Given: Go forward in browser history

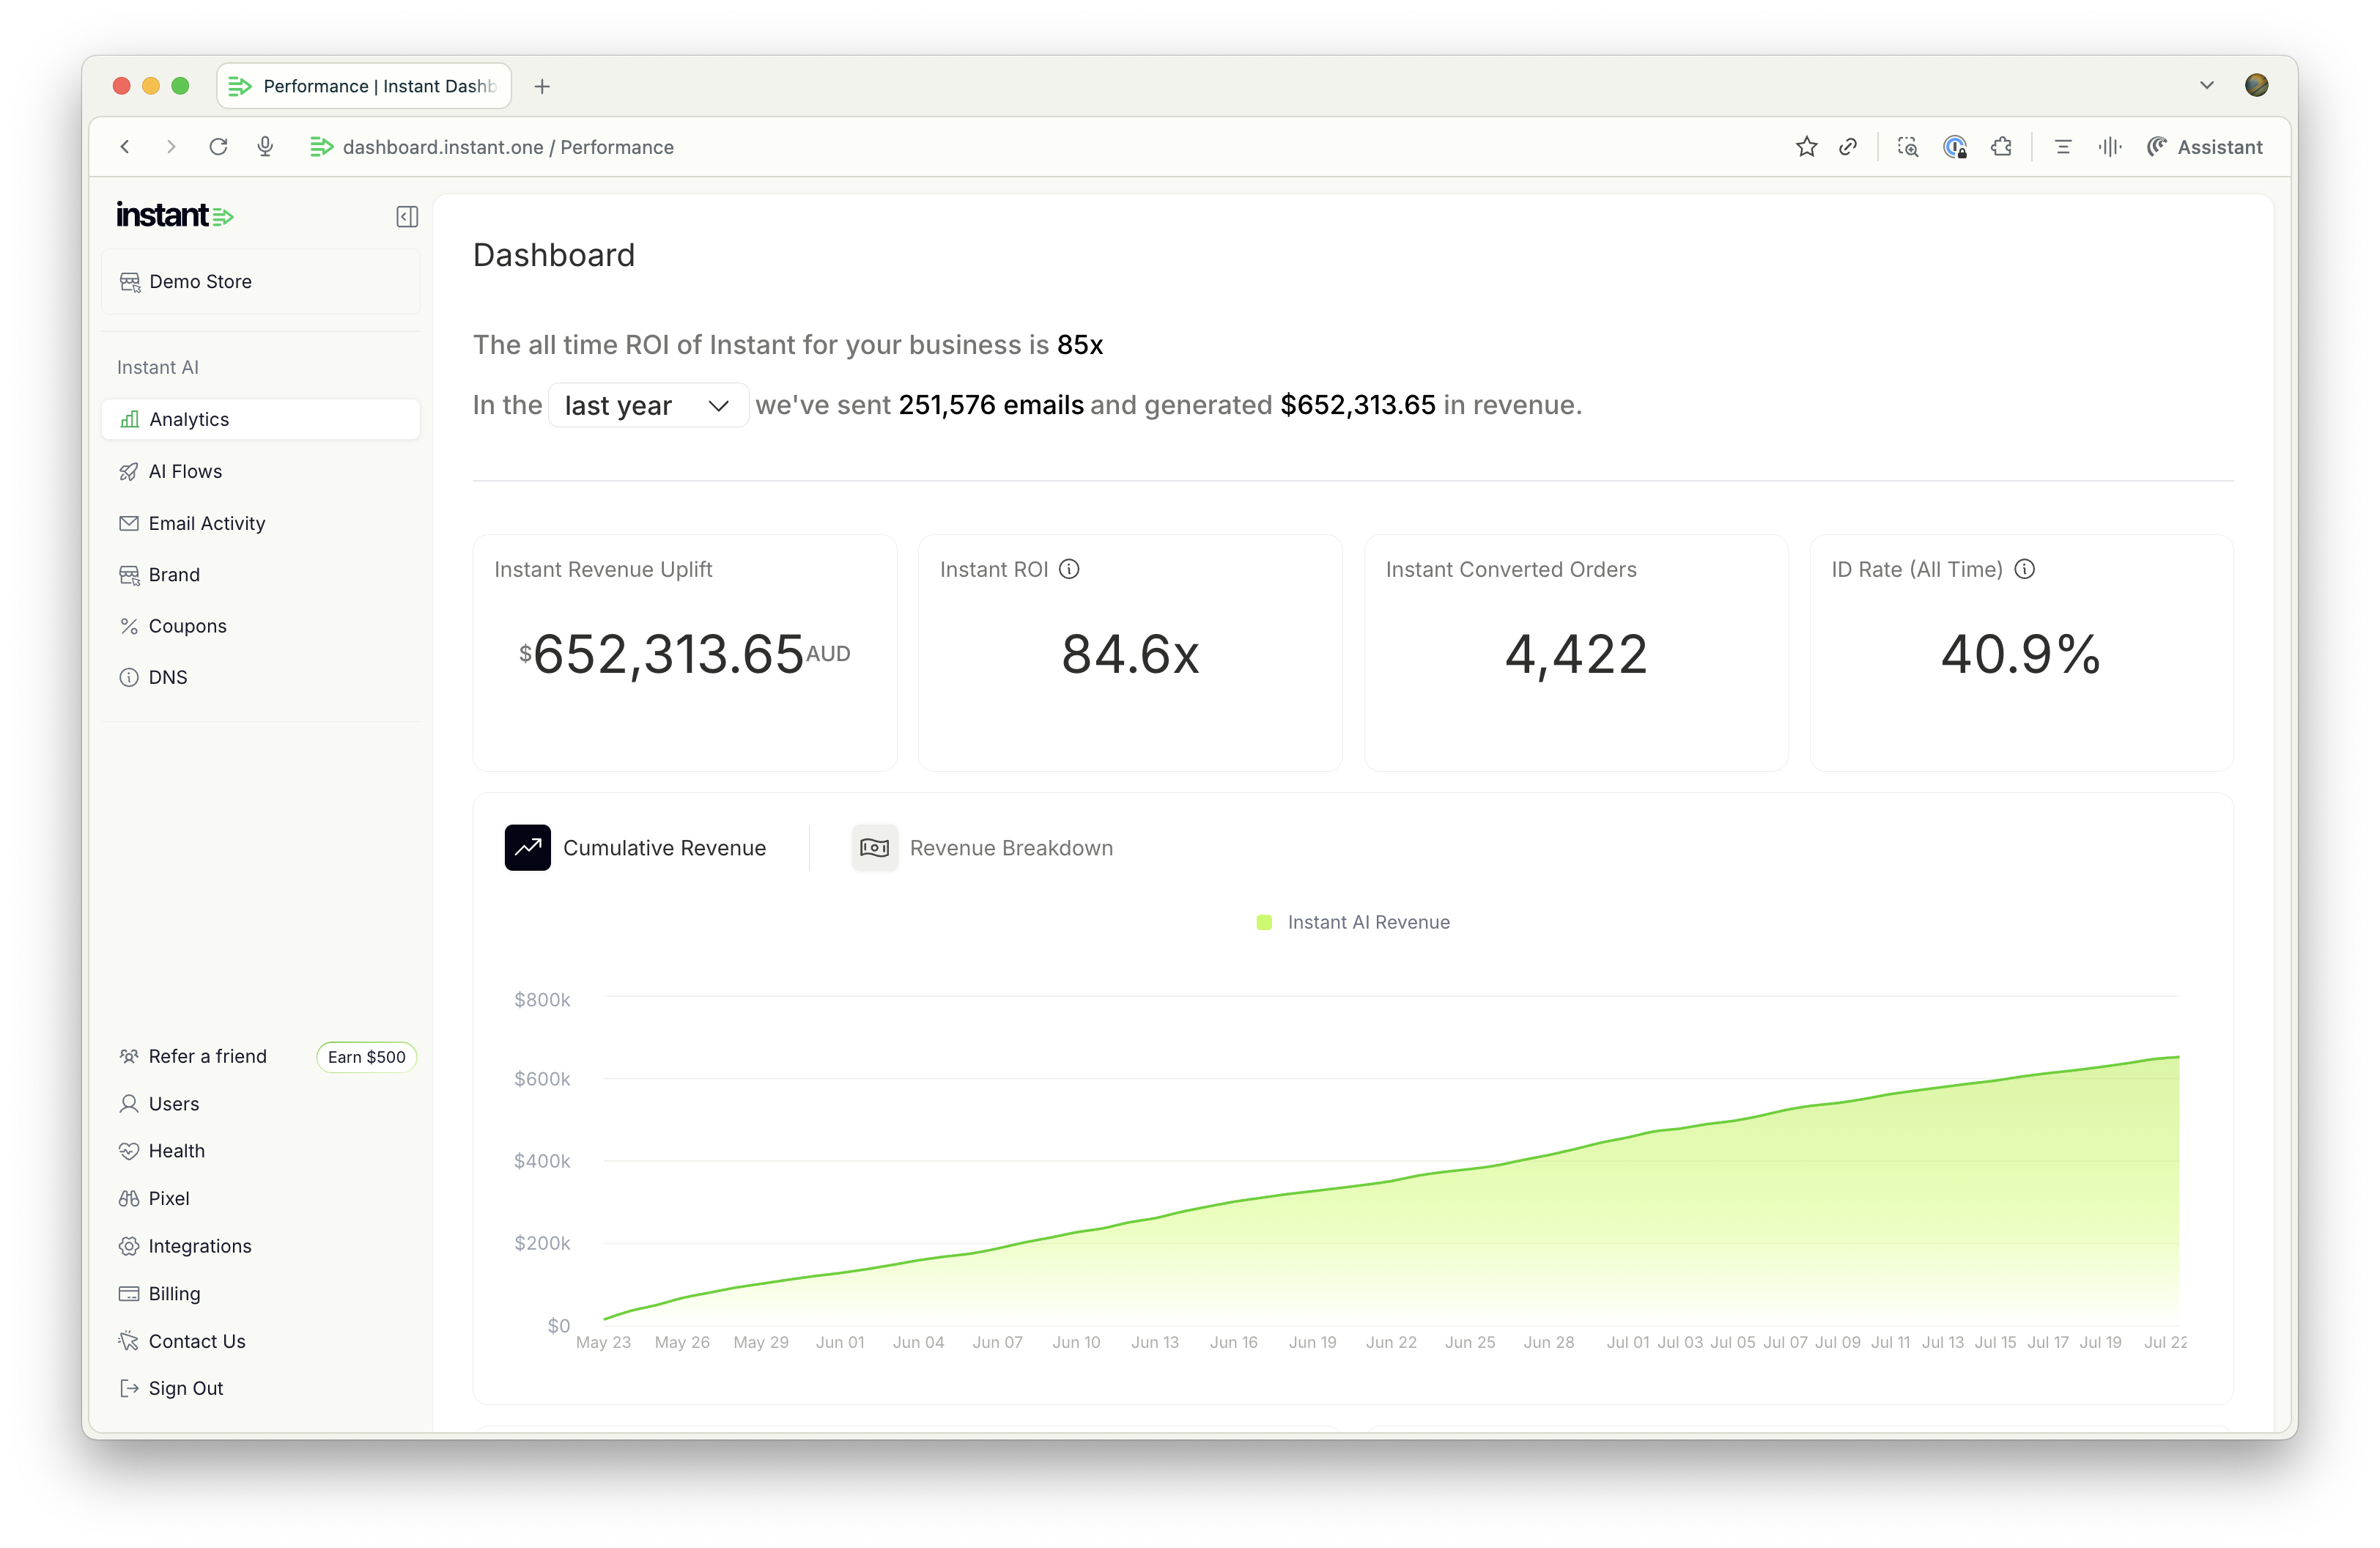Looking at the screenshot, I should [x=171, y=147].
